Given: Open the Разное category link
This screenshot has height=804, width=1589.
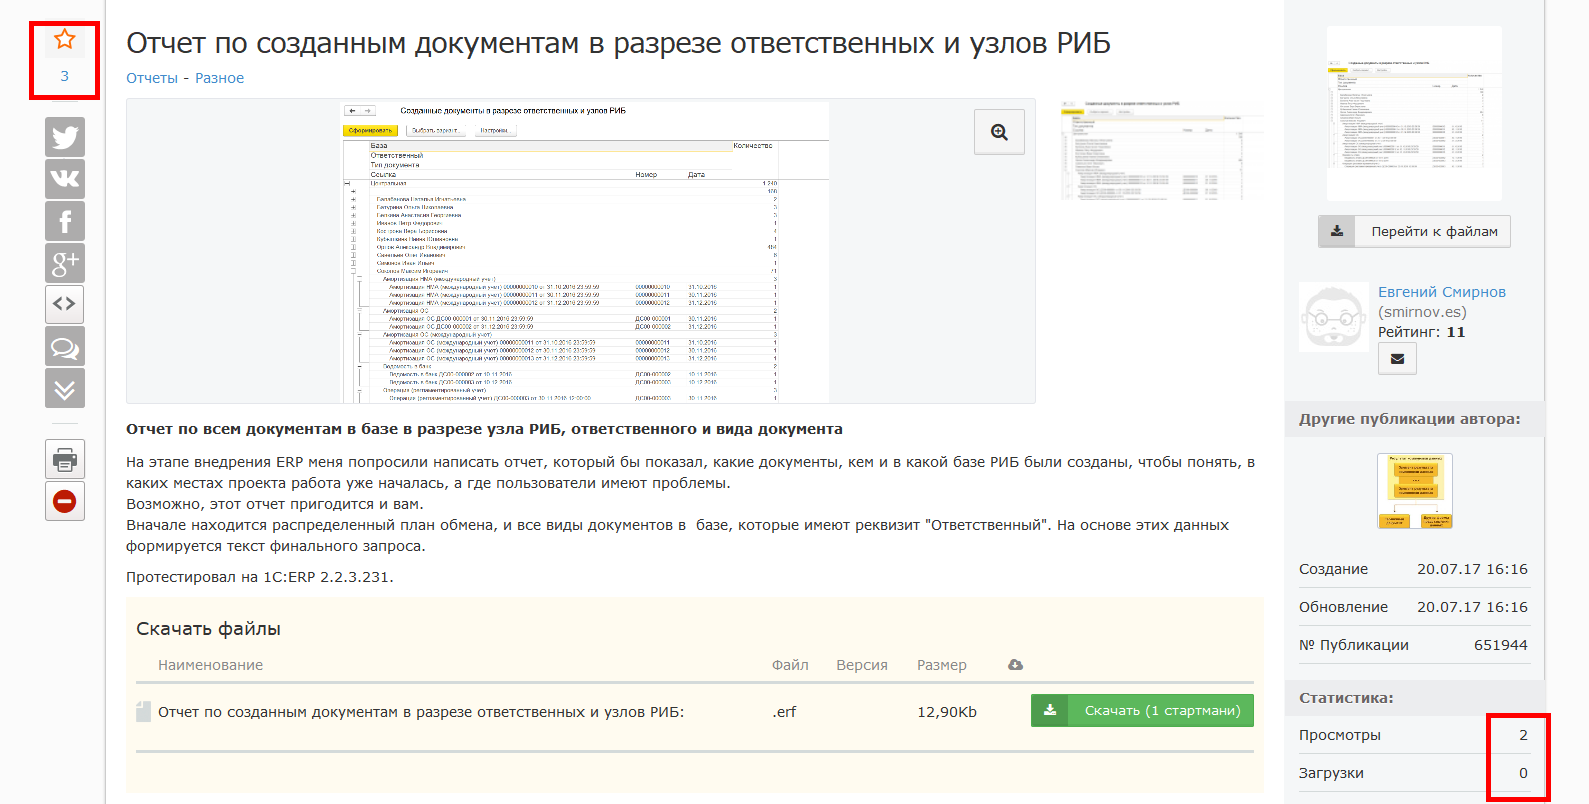Looking at the screenshot, I should click(x=219, y=78).
